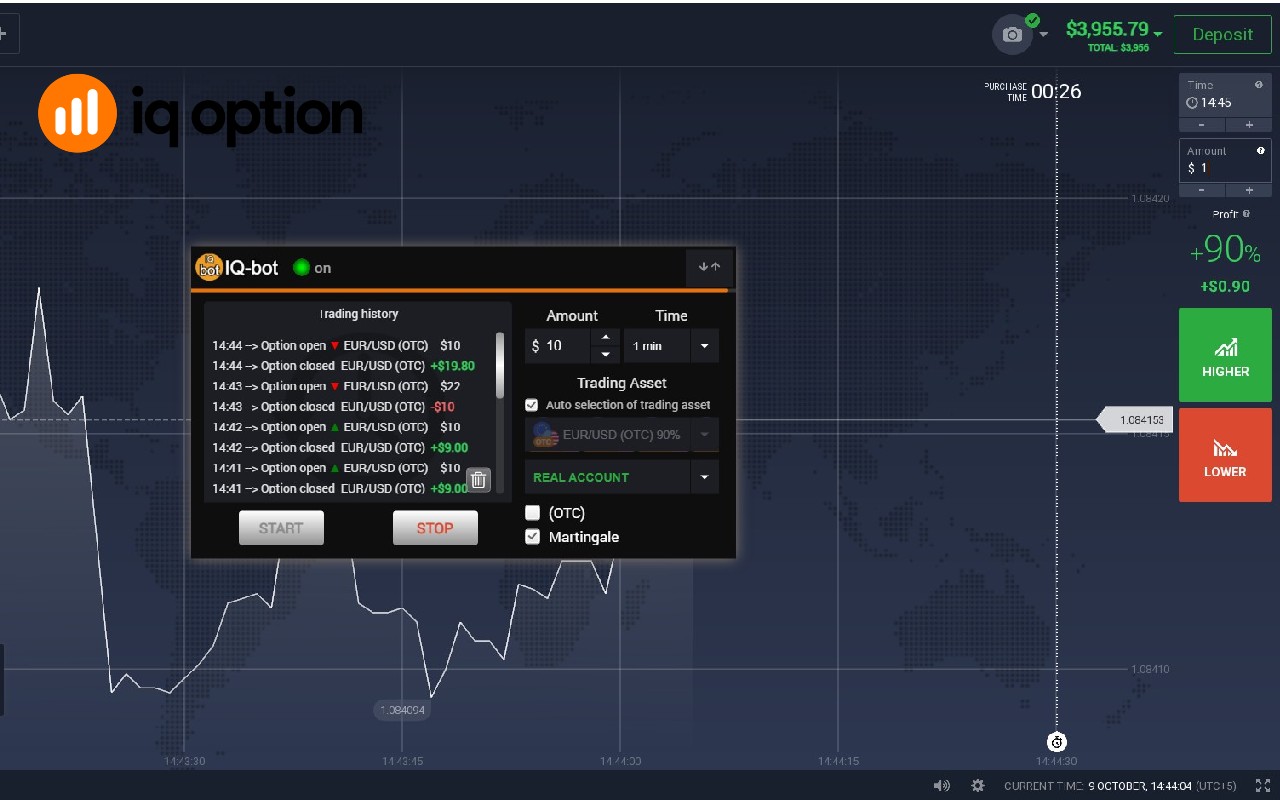The image size is (1280, 800).
Task: Select 14:41 Option closed +$9.00 row
Action: pyautogui.click(x=340, y=489)
